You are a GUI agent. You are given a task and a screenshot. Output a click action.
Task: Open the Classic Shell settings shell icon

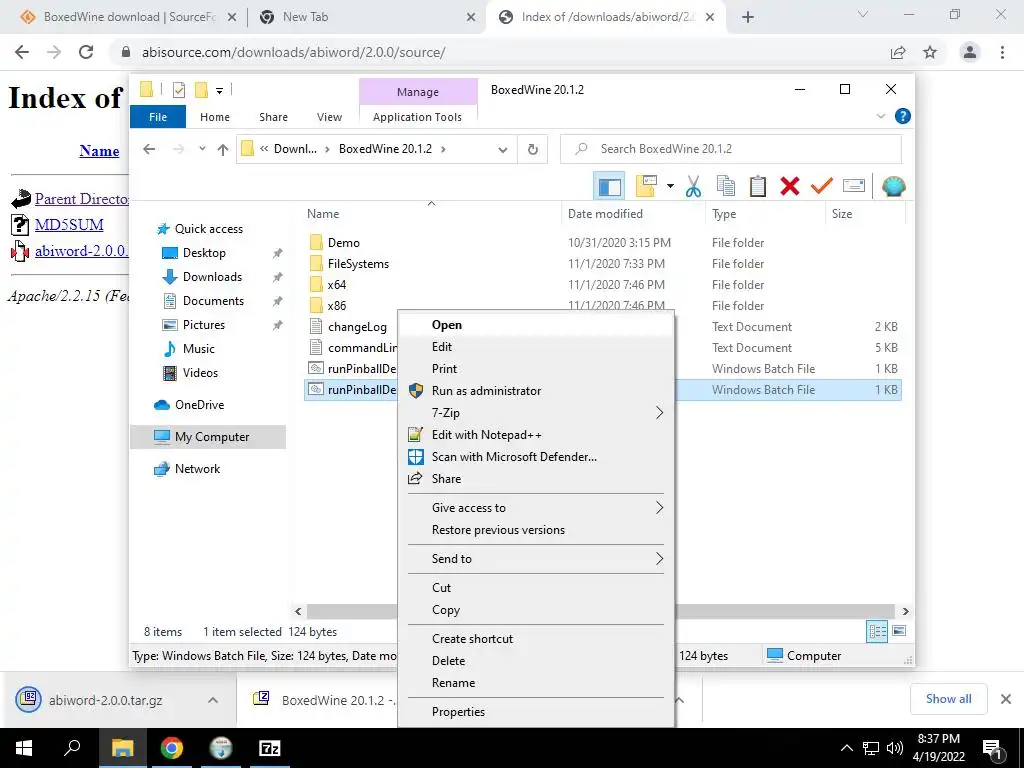(893, 186)
